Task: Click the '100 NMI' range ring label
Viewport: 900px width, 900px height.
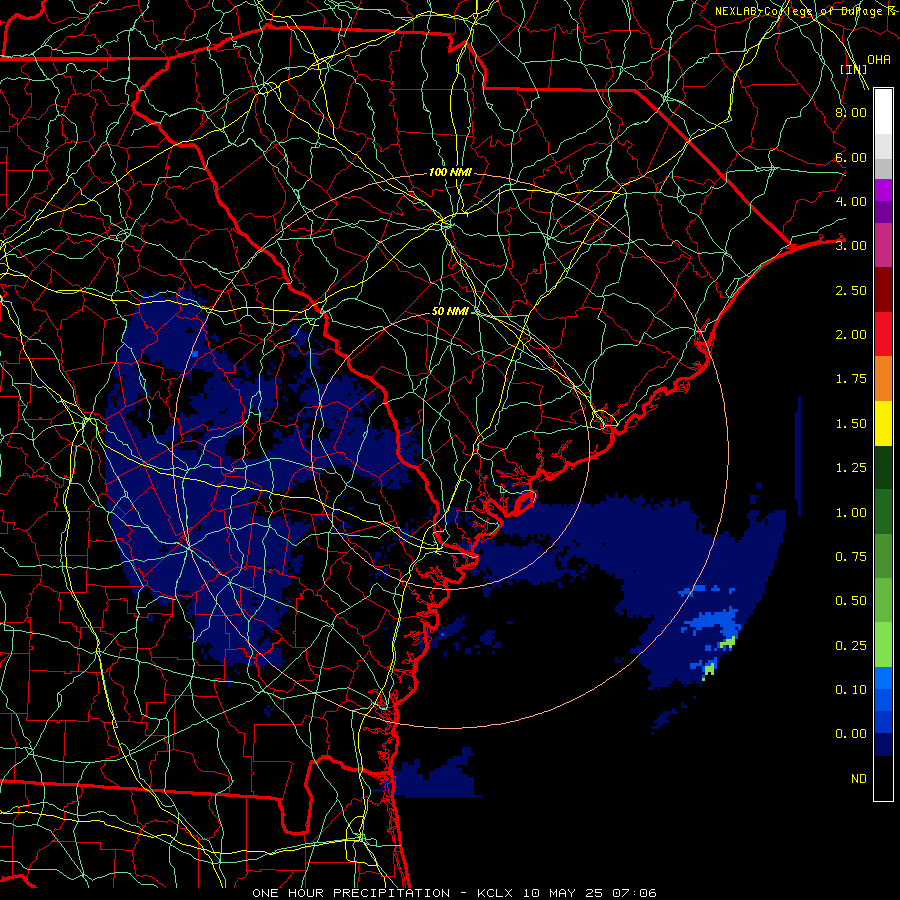Action: 451,172
